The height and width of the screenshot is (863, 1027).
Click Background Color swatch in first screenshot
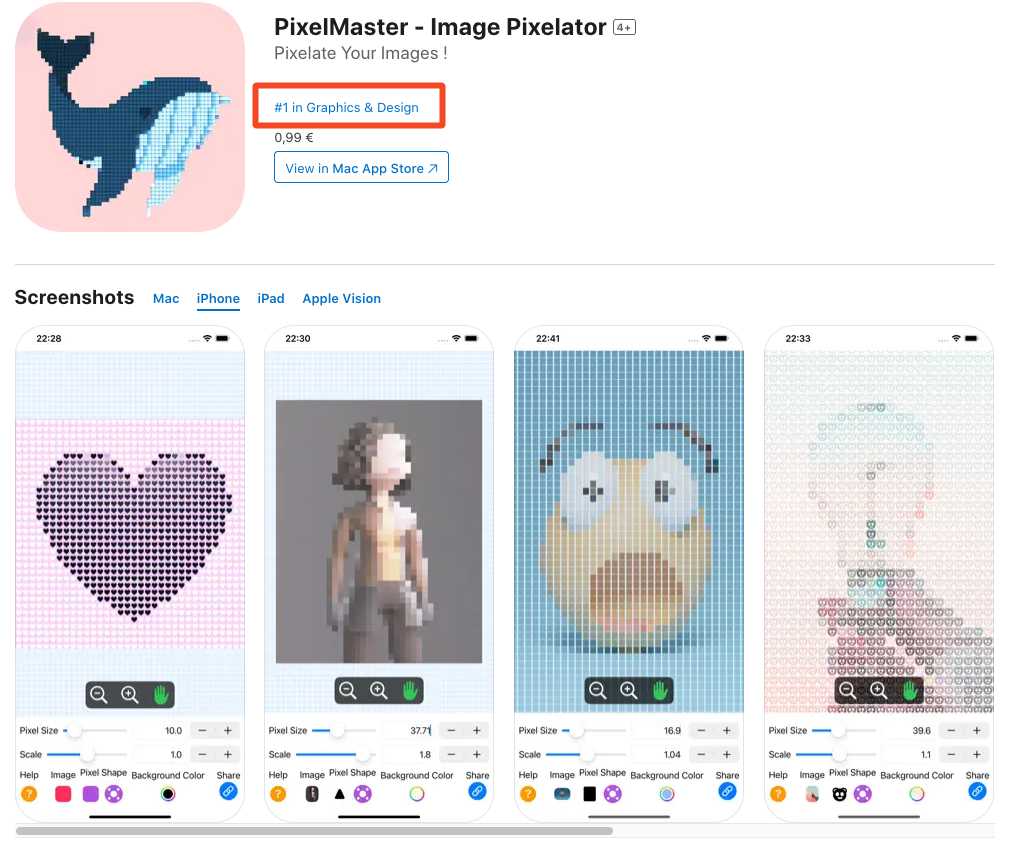pos(168,794)
